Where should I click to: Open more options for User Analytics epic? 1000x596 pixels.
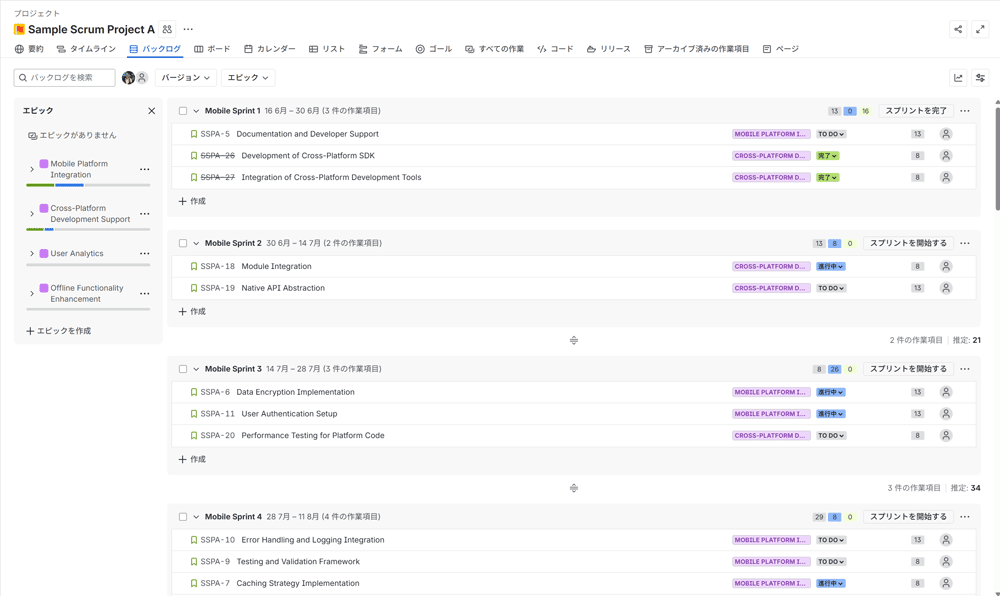(145, 254)
